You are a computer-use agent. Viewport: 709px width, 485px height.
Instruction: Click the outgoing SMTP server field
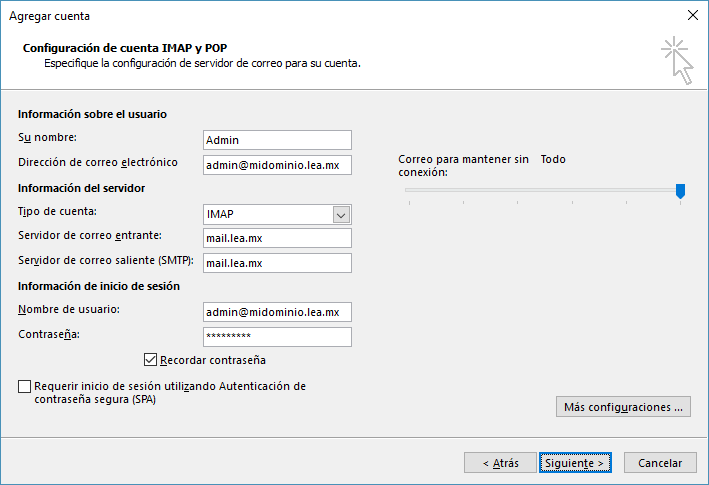277,263
